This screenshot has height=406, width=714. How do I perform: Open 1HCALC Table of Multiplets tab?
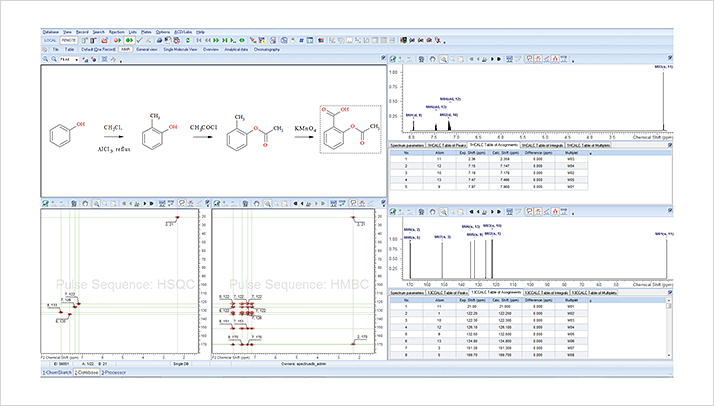(588, 145)
